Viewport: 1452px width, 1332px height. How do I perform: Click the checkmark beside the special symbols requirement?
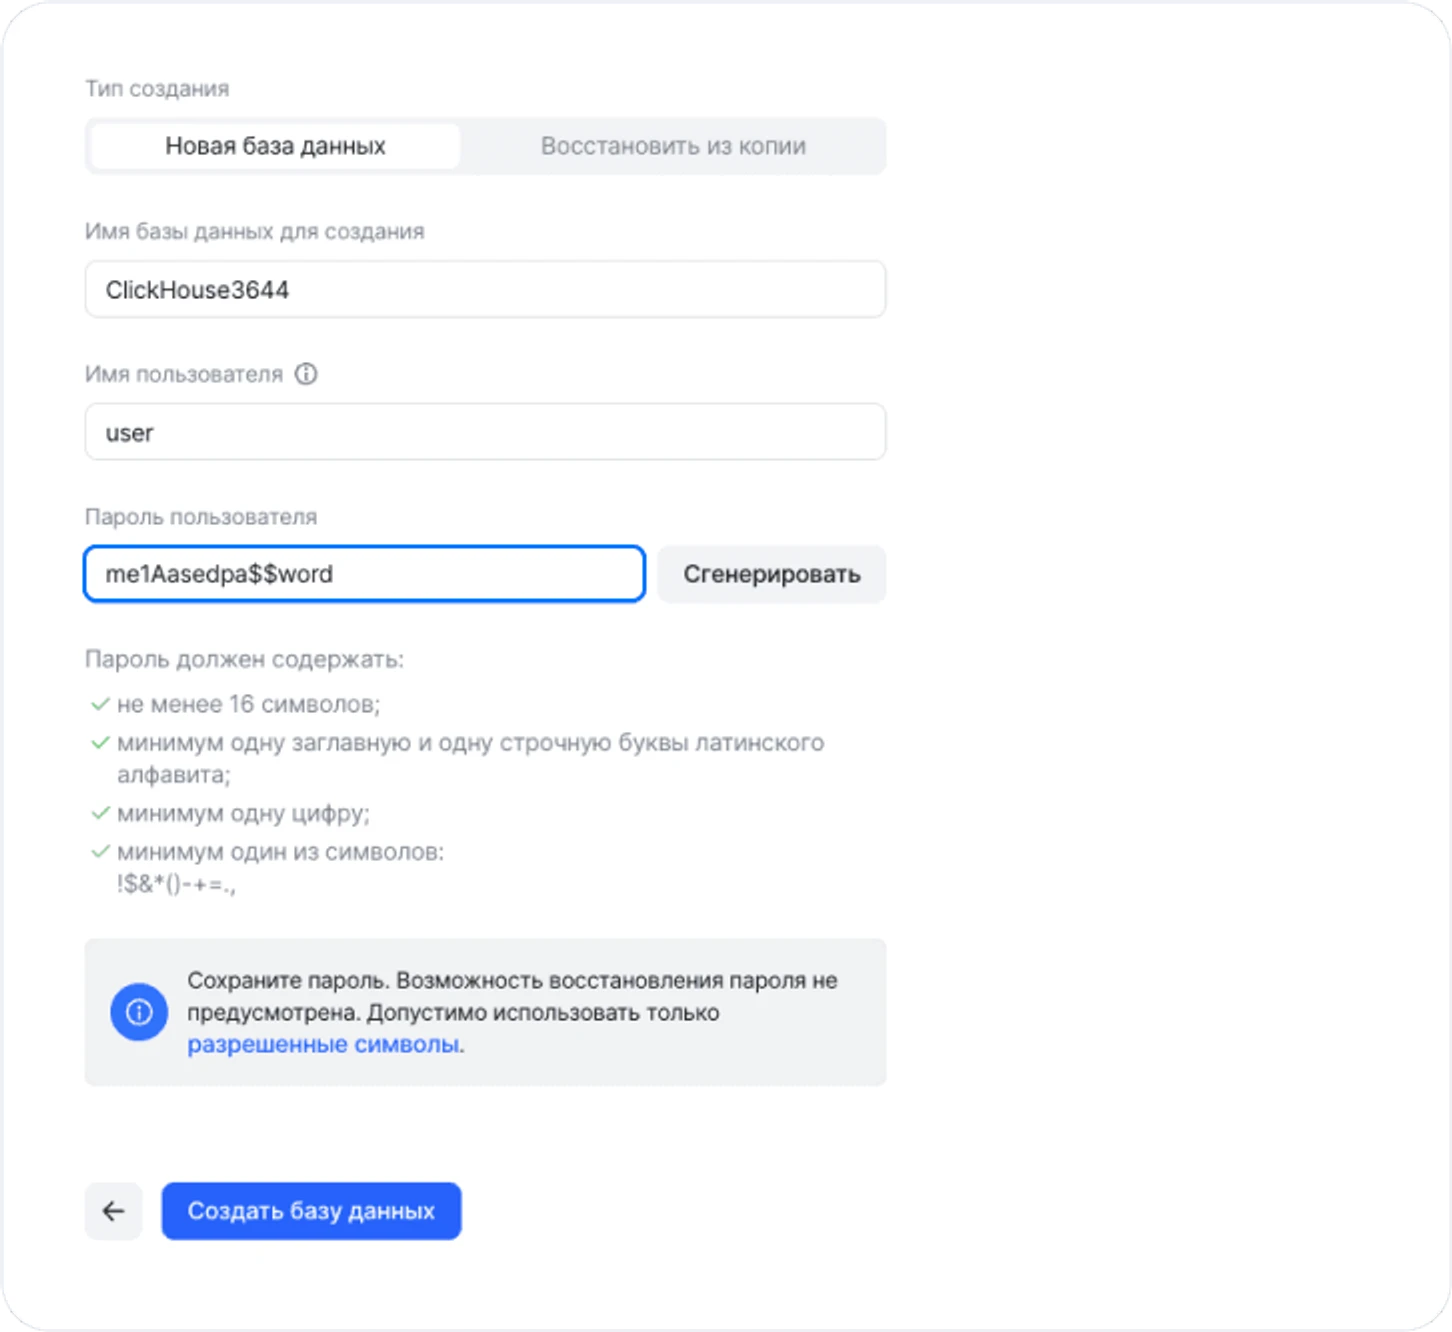[100, 852]
